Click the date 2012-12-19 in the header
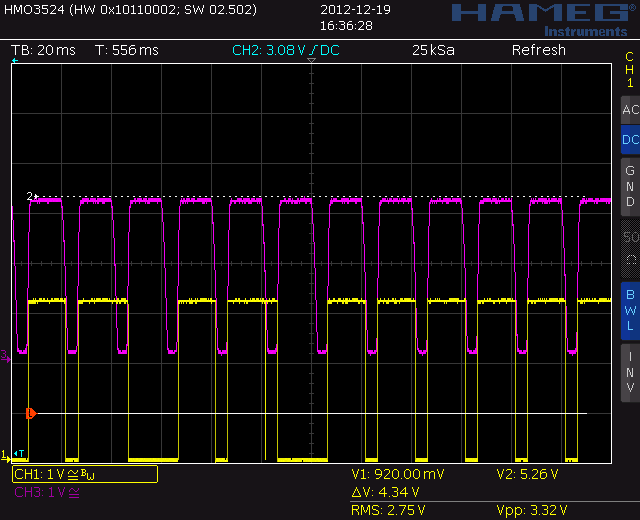 tap(355, 9)
